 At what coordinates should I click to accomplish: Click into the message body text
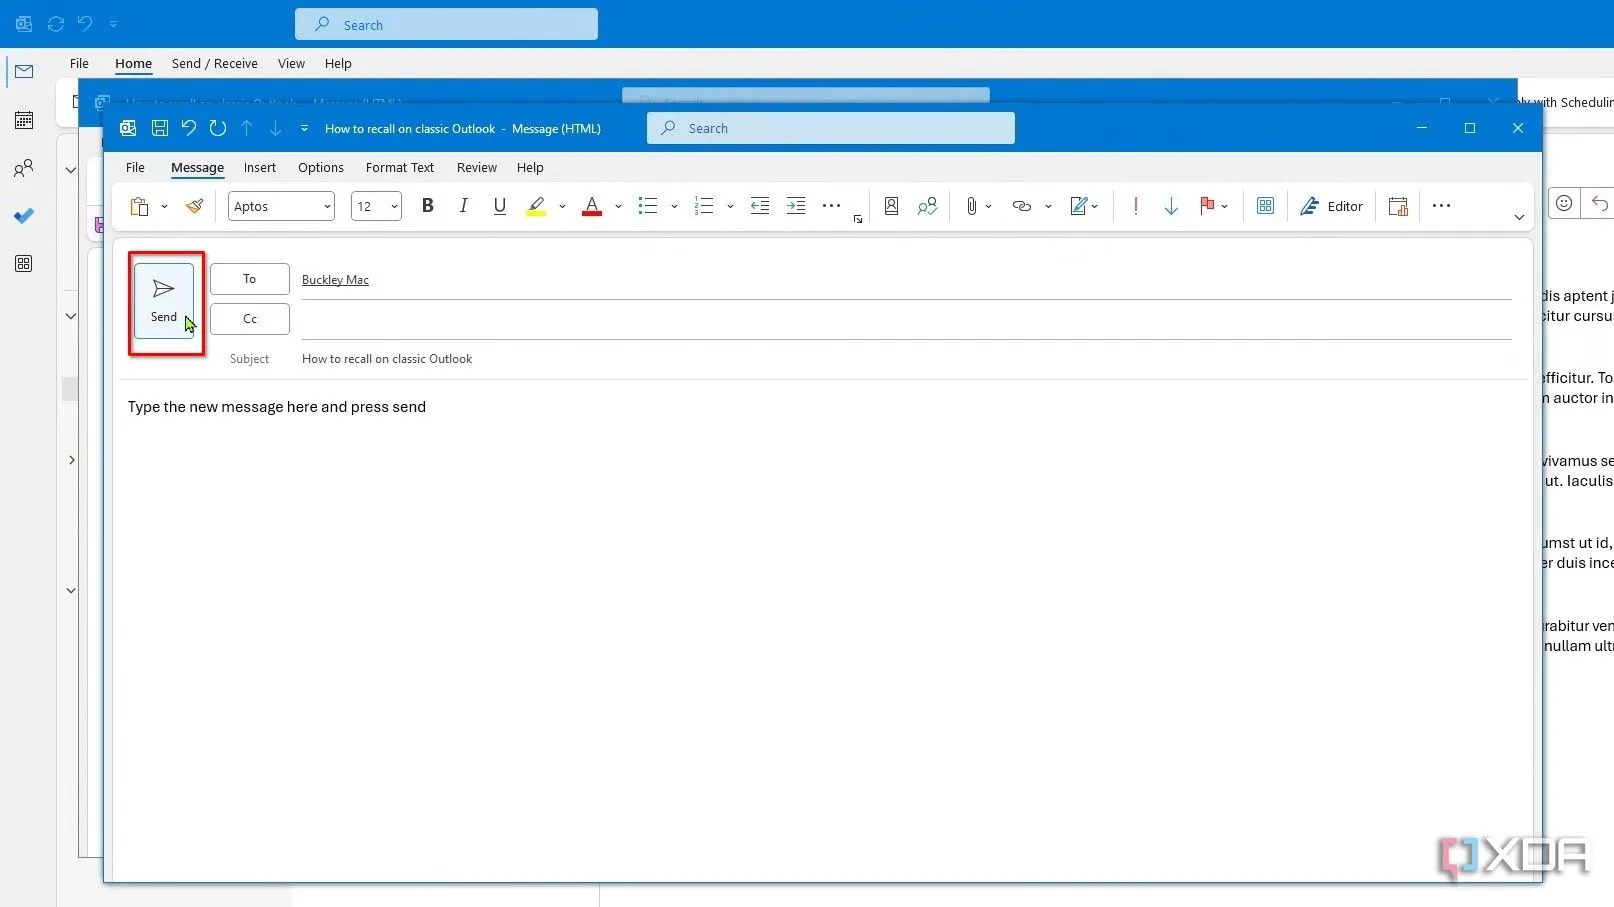pyautogui.click(x=277, y=407)
